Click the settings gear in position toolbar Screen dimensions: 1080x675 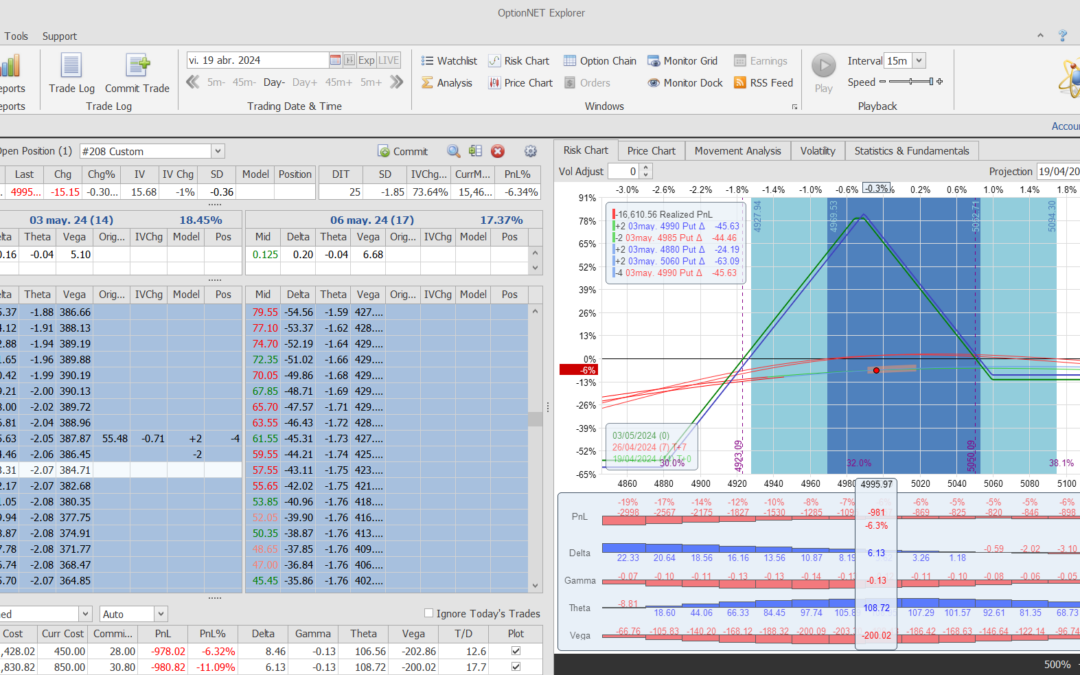pos(531,151)
